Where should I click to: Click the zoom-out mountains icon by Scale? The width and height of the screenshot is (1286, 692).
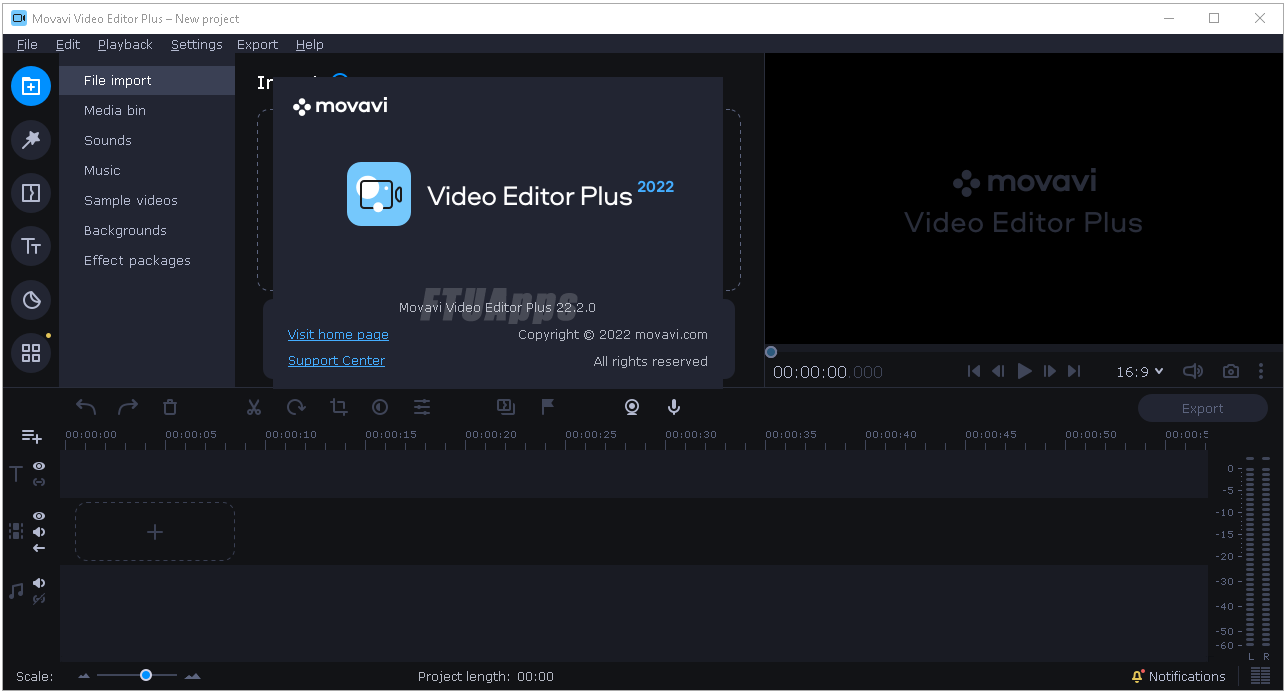click(x=84, y=676)
